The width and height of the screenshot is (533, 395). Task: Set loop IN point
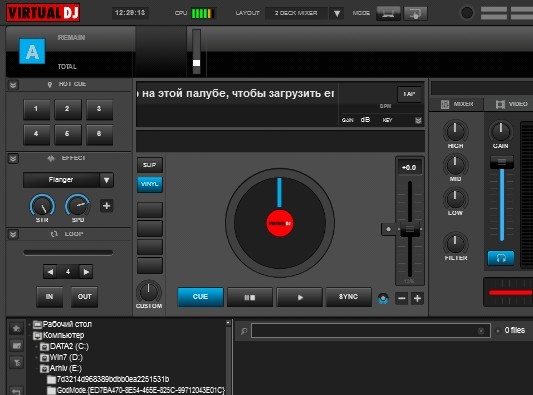pos(50,297)
